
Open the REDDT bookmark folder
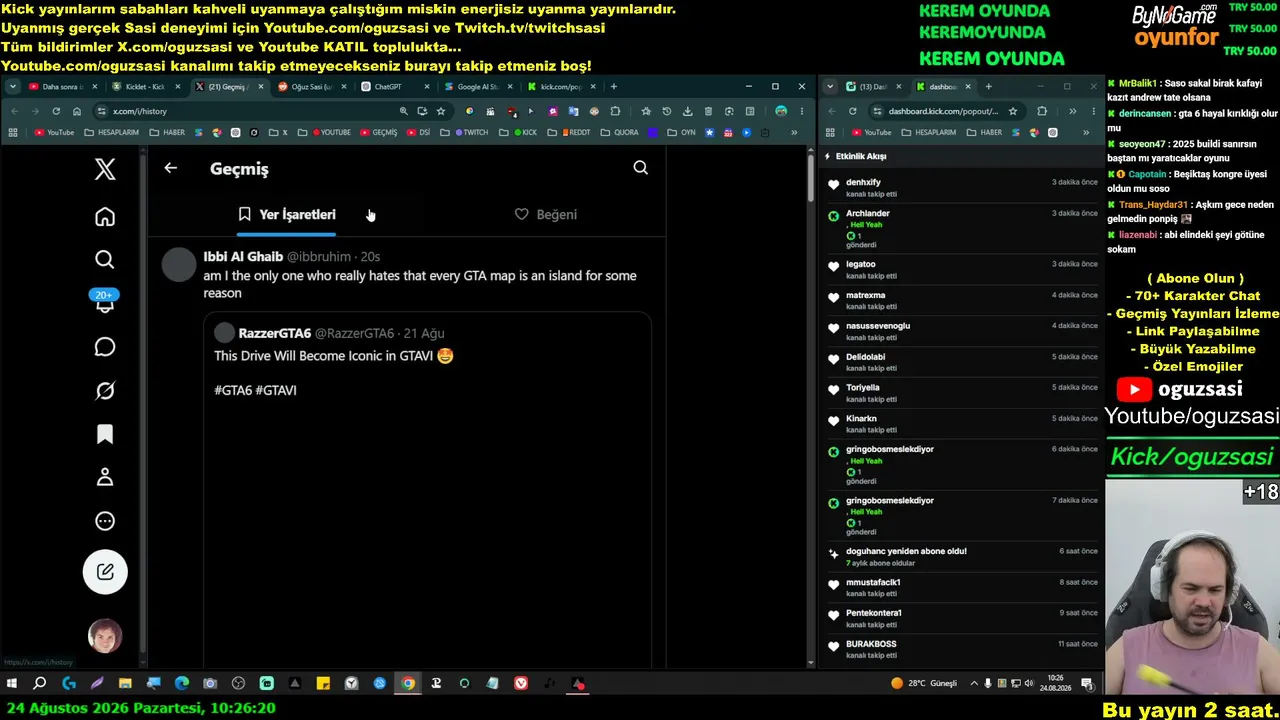[570, 132]
